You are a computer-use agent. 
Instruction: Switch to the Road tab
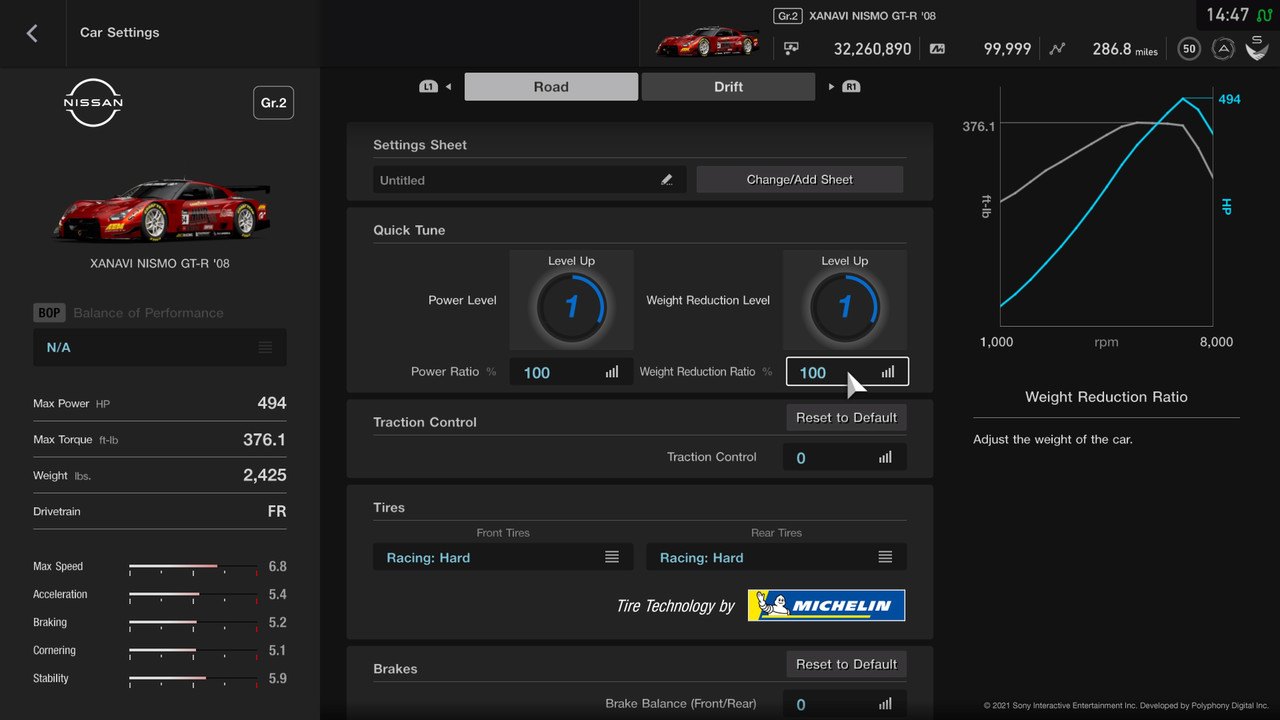(551, 87)
